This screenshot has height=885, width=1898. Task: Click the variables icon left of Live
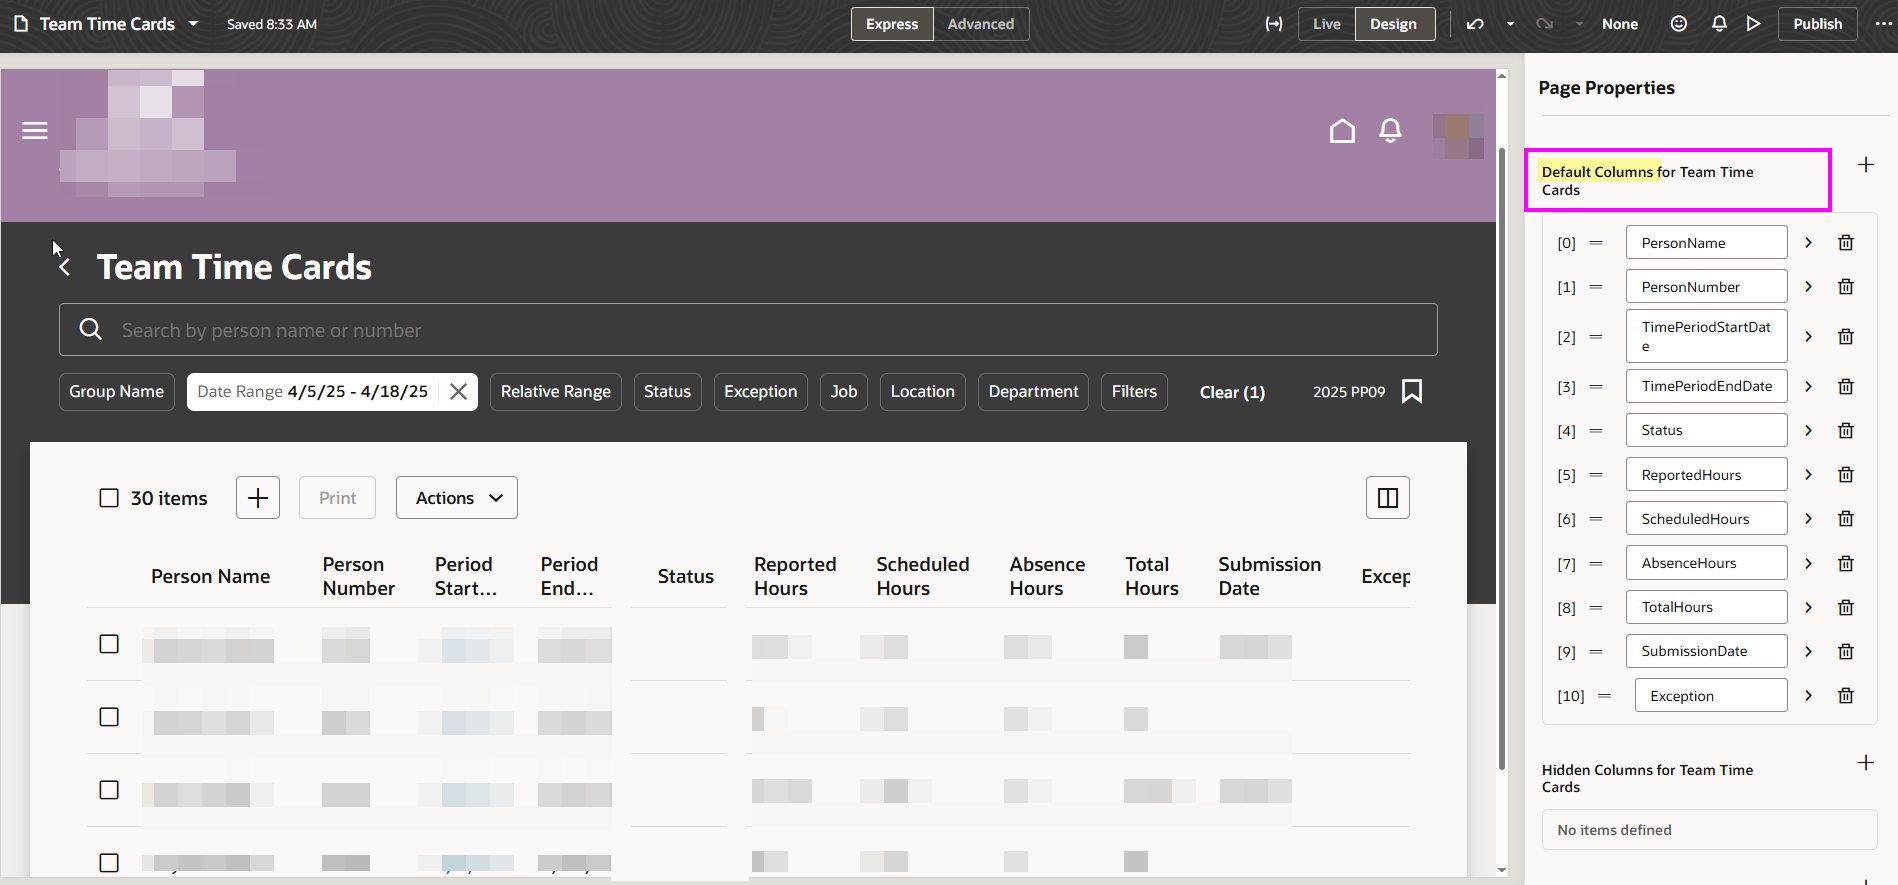pyautogui.click(x=1274, y=24)
